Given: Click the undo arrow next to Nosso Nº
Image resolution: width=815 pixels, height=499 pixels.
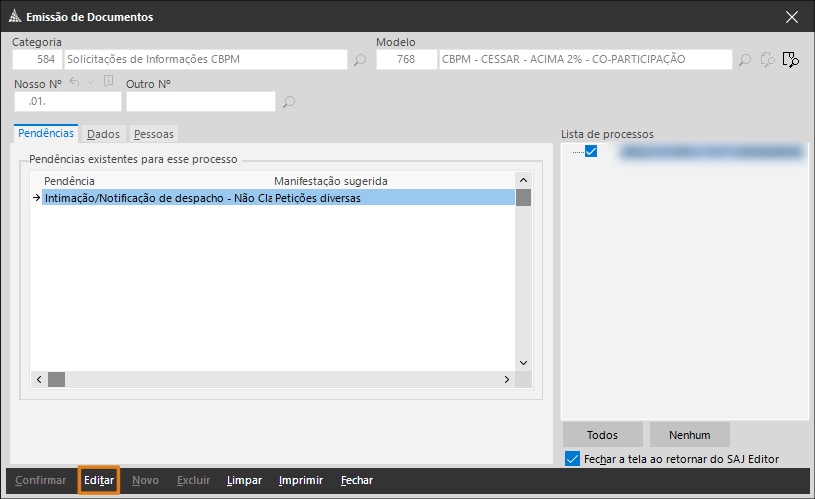Looking at the screenshot, I should pos(74,82).
